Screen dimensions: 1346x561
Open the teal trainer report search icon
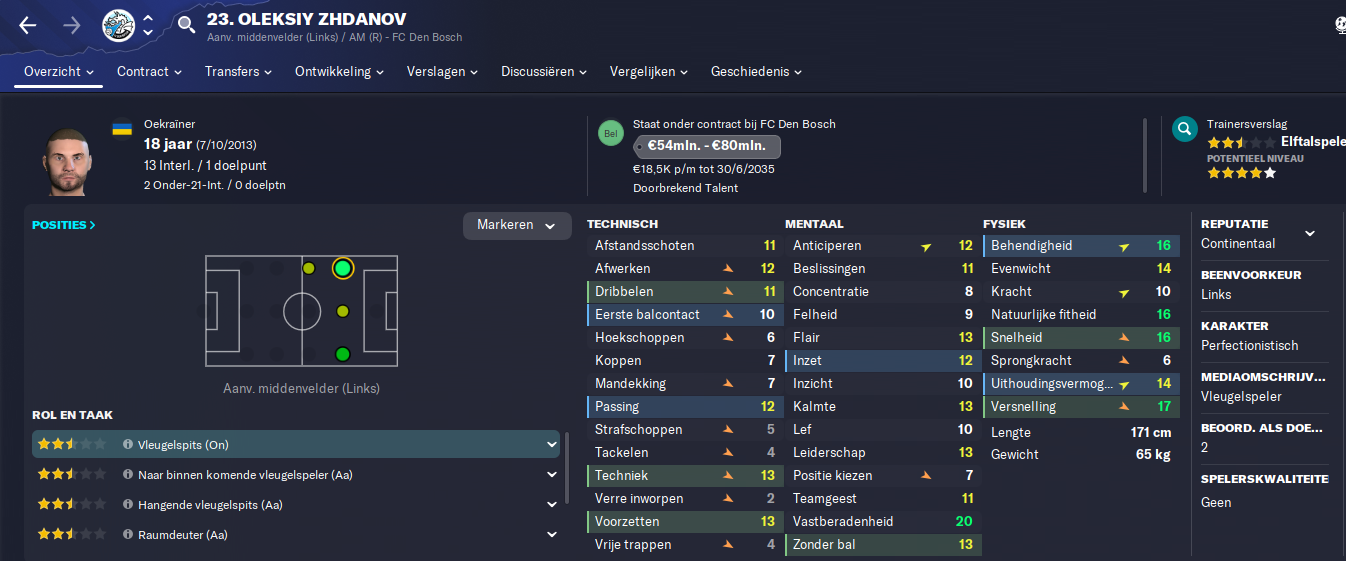[x=1185, y=128]
